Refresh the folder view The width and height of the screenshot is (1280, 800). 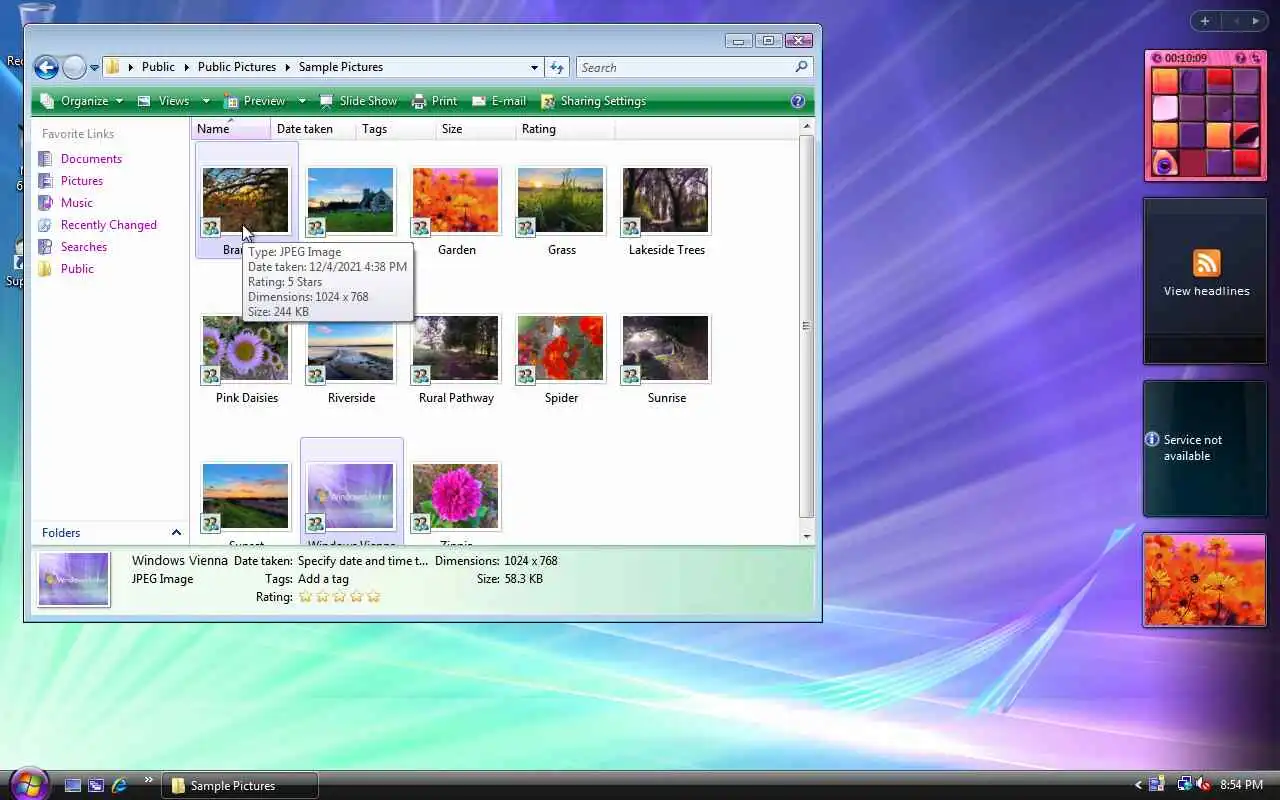pyautogui.click(x=557, y=67)
